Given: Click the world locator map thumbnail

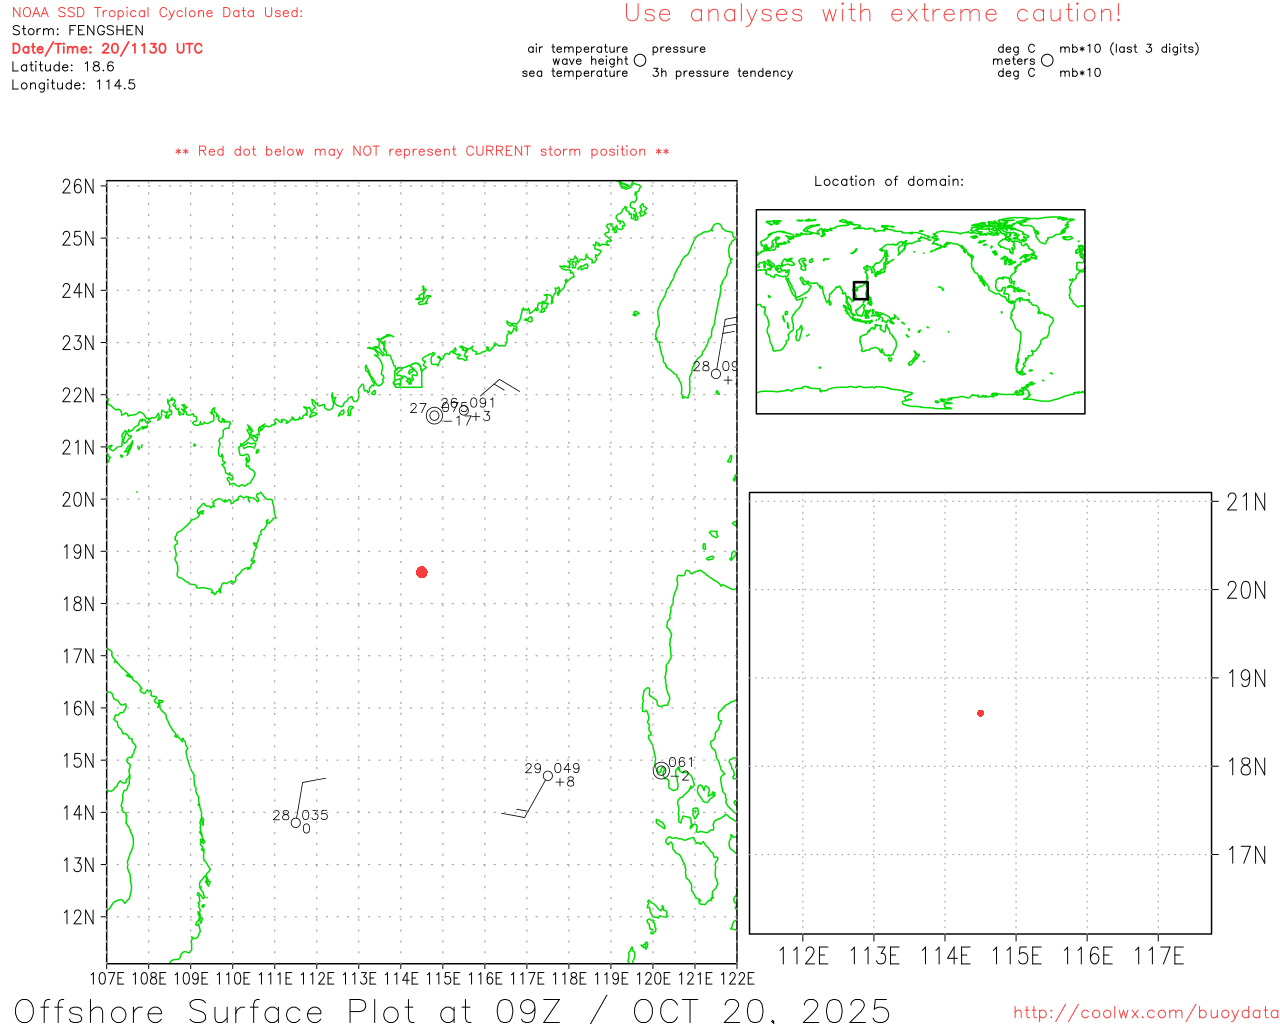Looking at the screenshot, I should pos(920,311).
